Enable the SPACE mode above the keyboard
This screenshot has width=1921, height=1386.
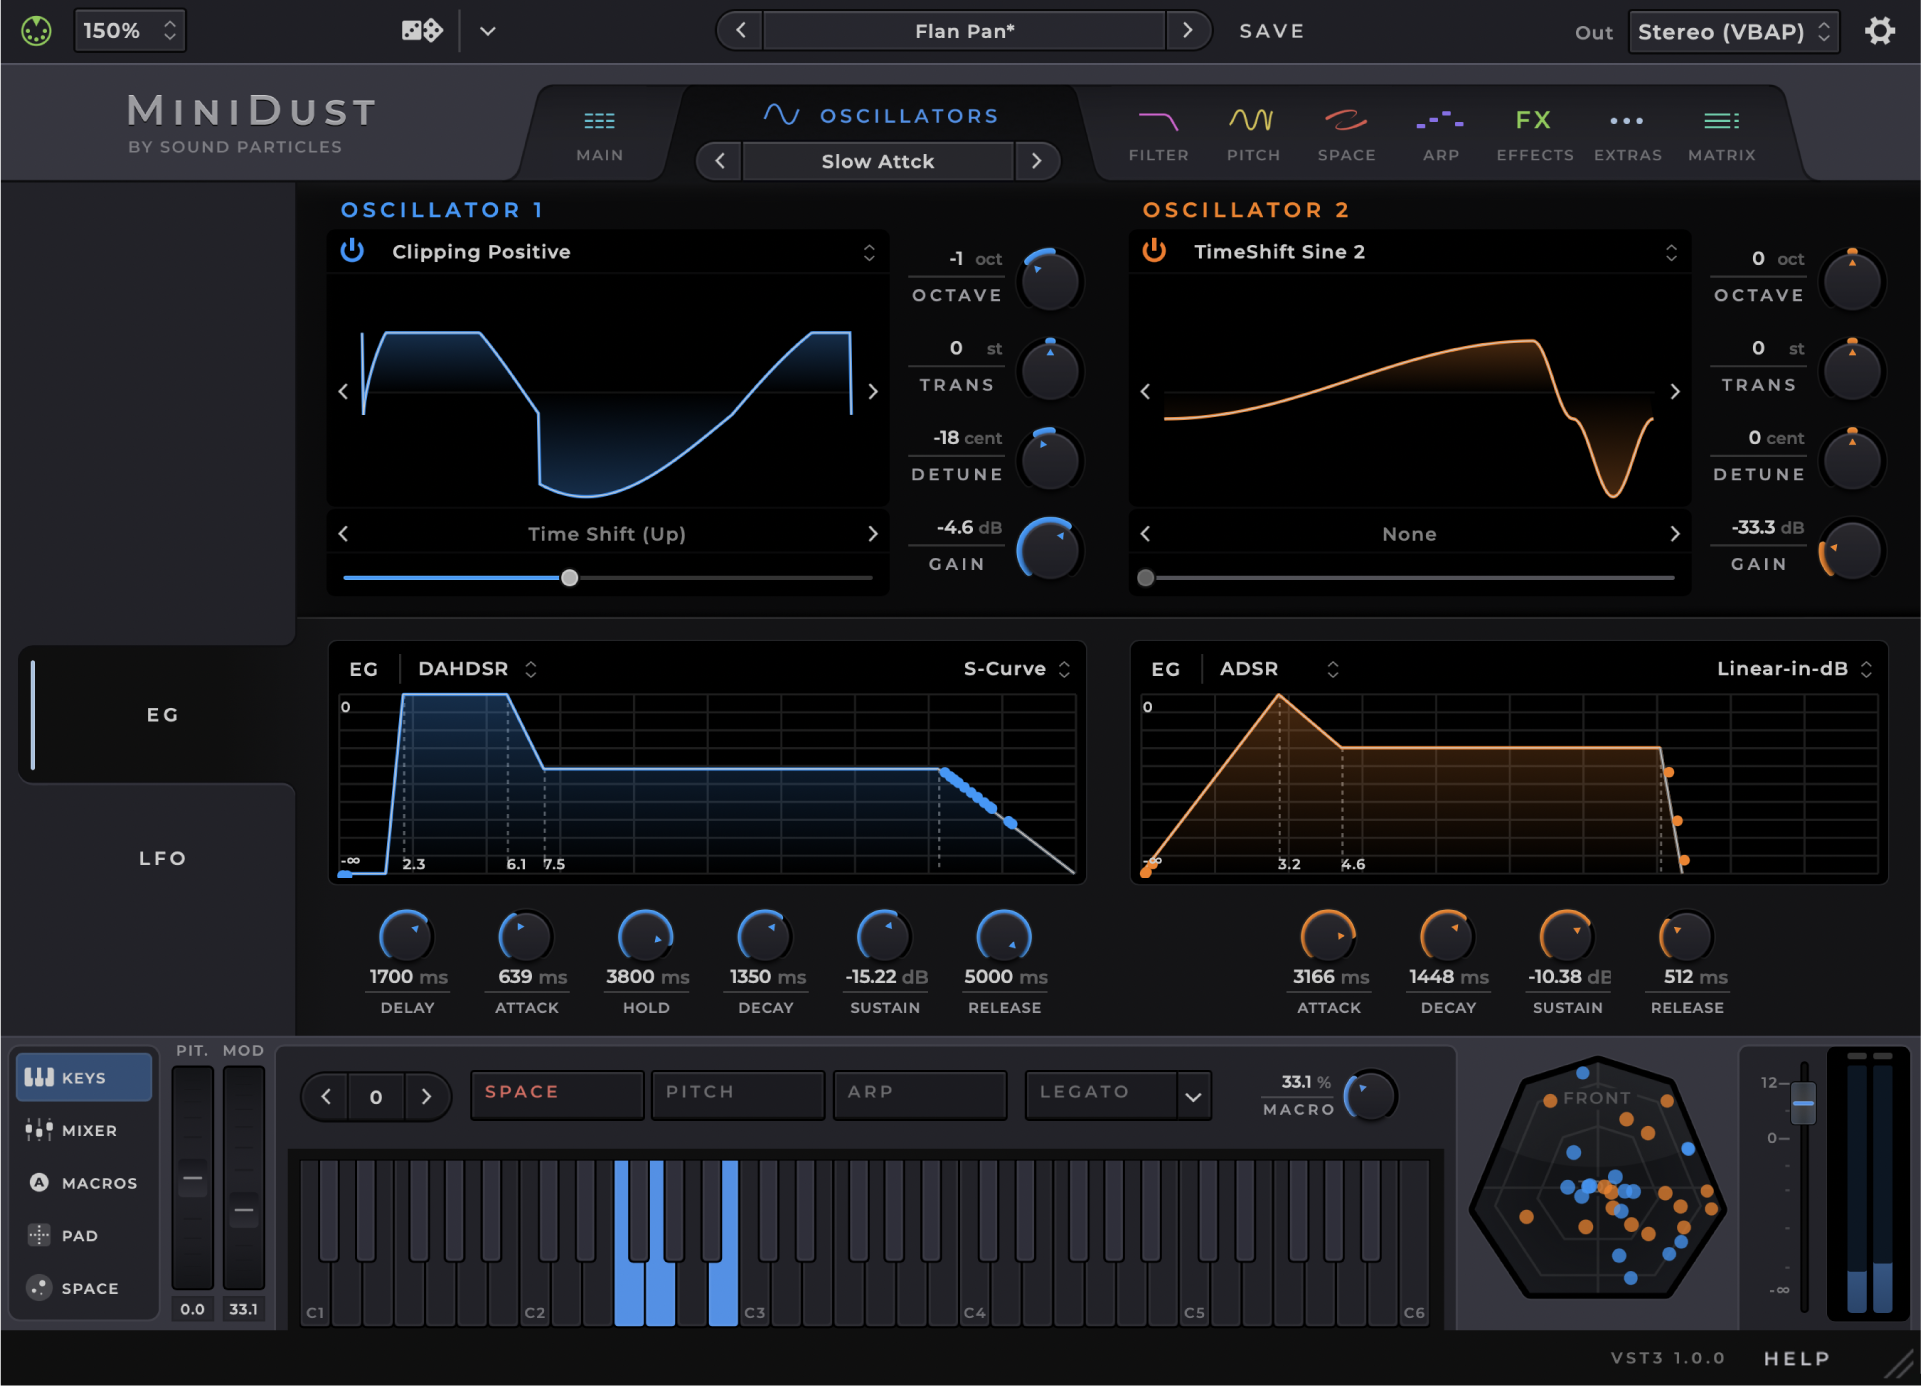556,1094
